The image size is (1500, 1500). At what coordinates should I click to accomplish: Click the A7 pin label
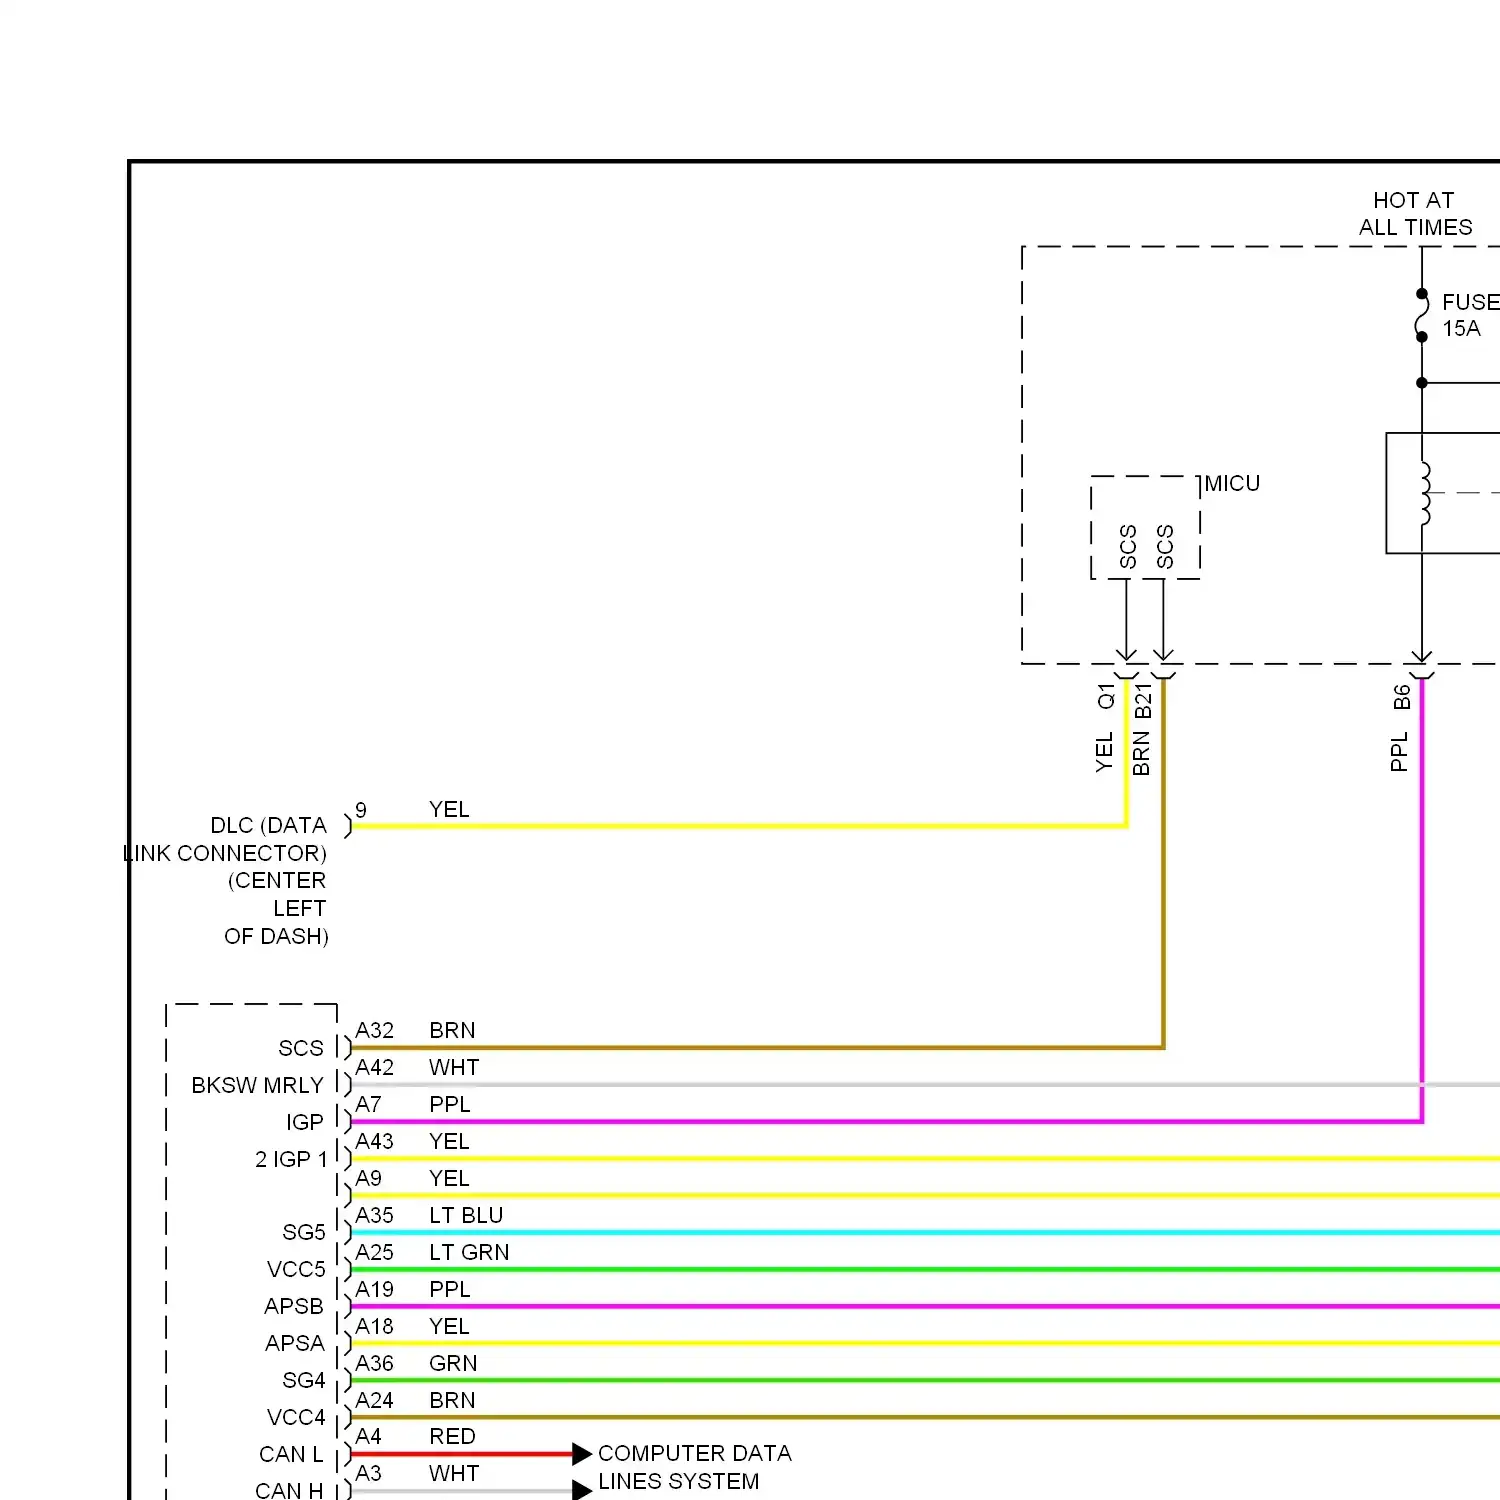point(369,1105)
